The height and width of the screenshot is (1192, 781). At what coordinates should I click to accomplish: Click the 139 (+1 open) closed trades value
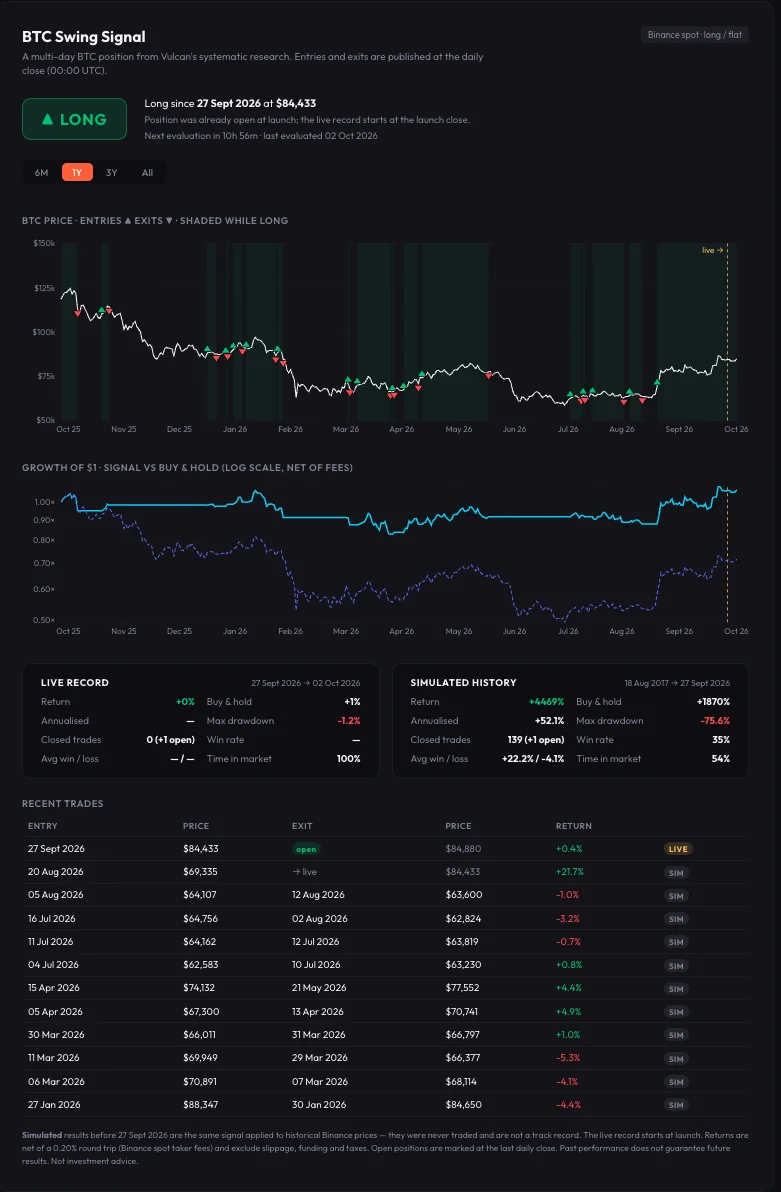click(x=535, y=740)
